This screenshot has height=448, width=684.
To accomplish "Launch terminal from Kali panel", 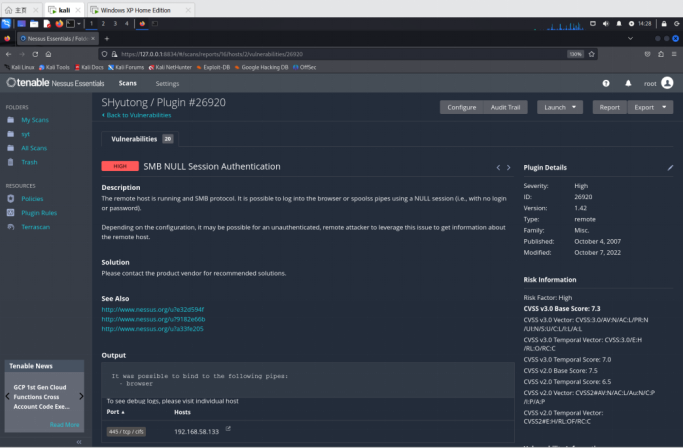I will pyautogui.click(x=70, y=24).
